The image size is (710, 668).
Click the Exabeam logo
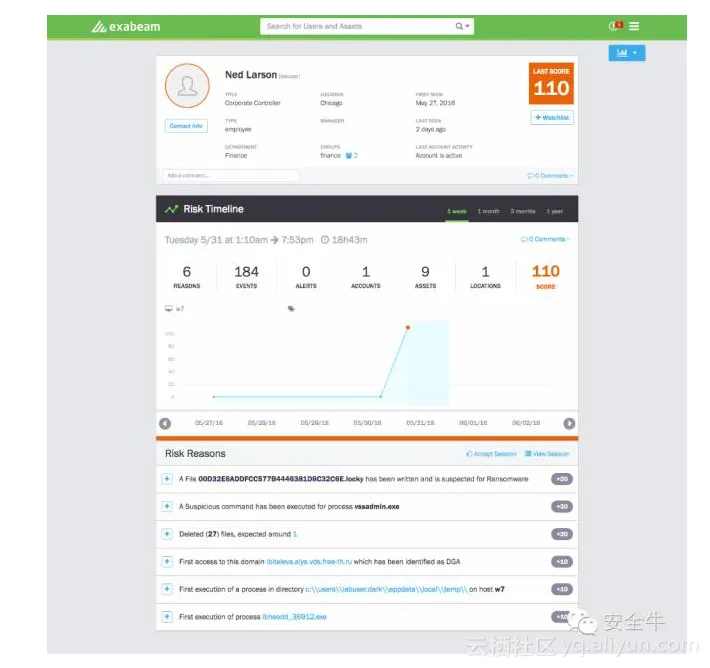click(x=125, y=27)
